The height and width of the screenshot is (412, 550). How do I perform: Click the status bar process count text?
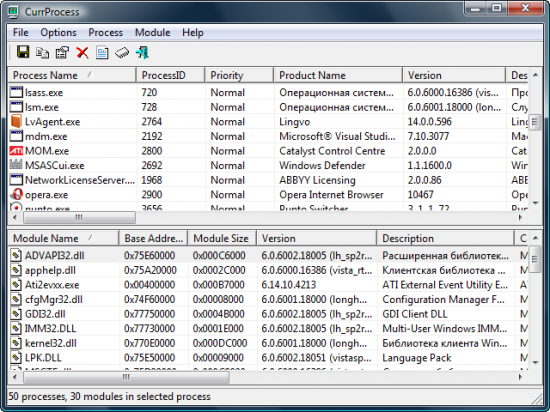coord(109,396)
